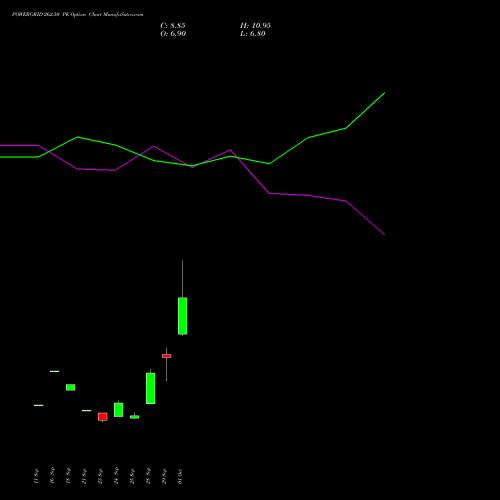The image size is (500, 500).
Task: Select the flat 16 Sep candle dash
Action: point(55,371)
